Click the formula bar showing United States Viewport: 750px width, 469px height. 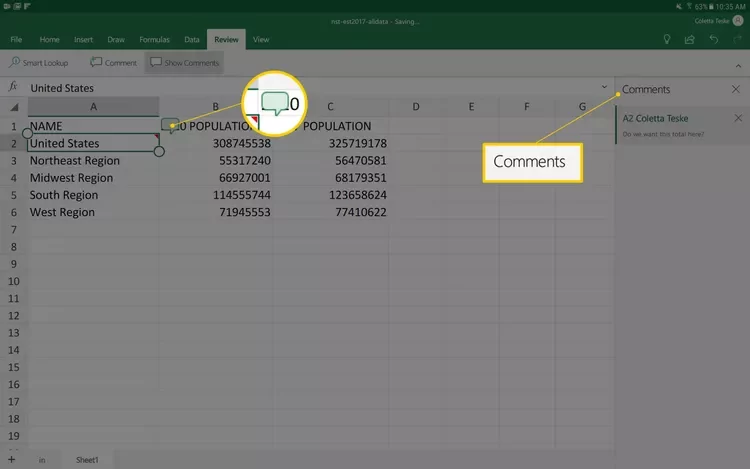click(x=300, y=87)
